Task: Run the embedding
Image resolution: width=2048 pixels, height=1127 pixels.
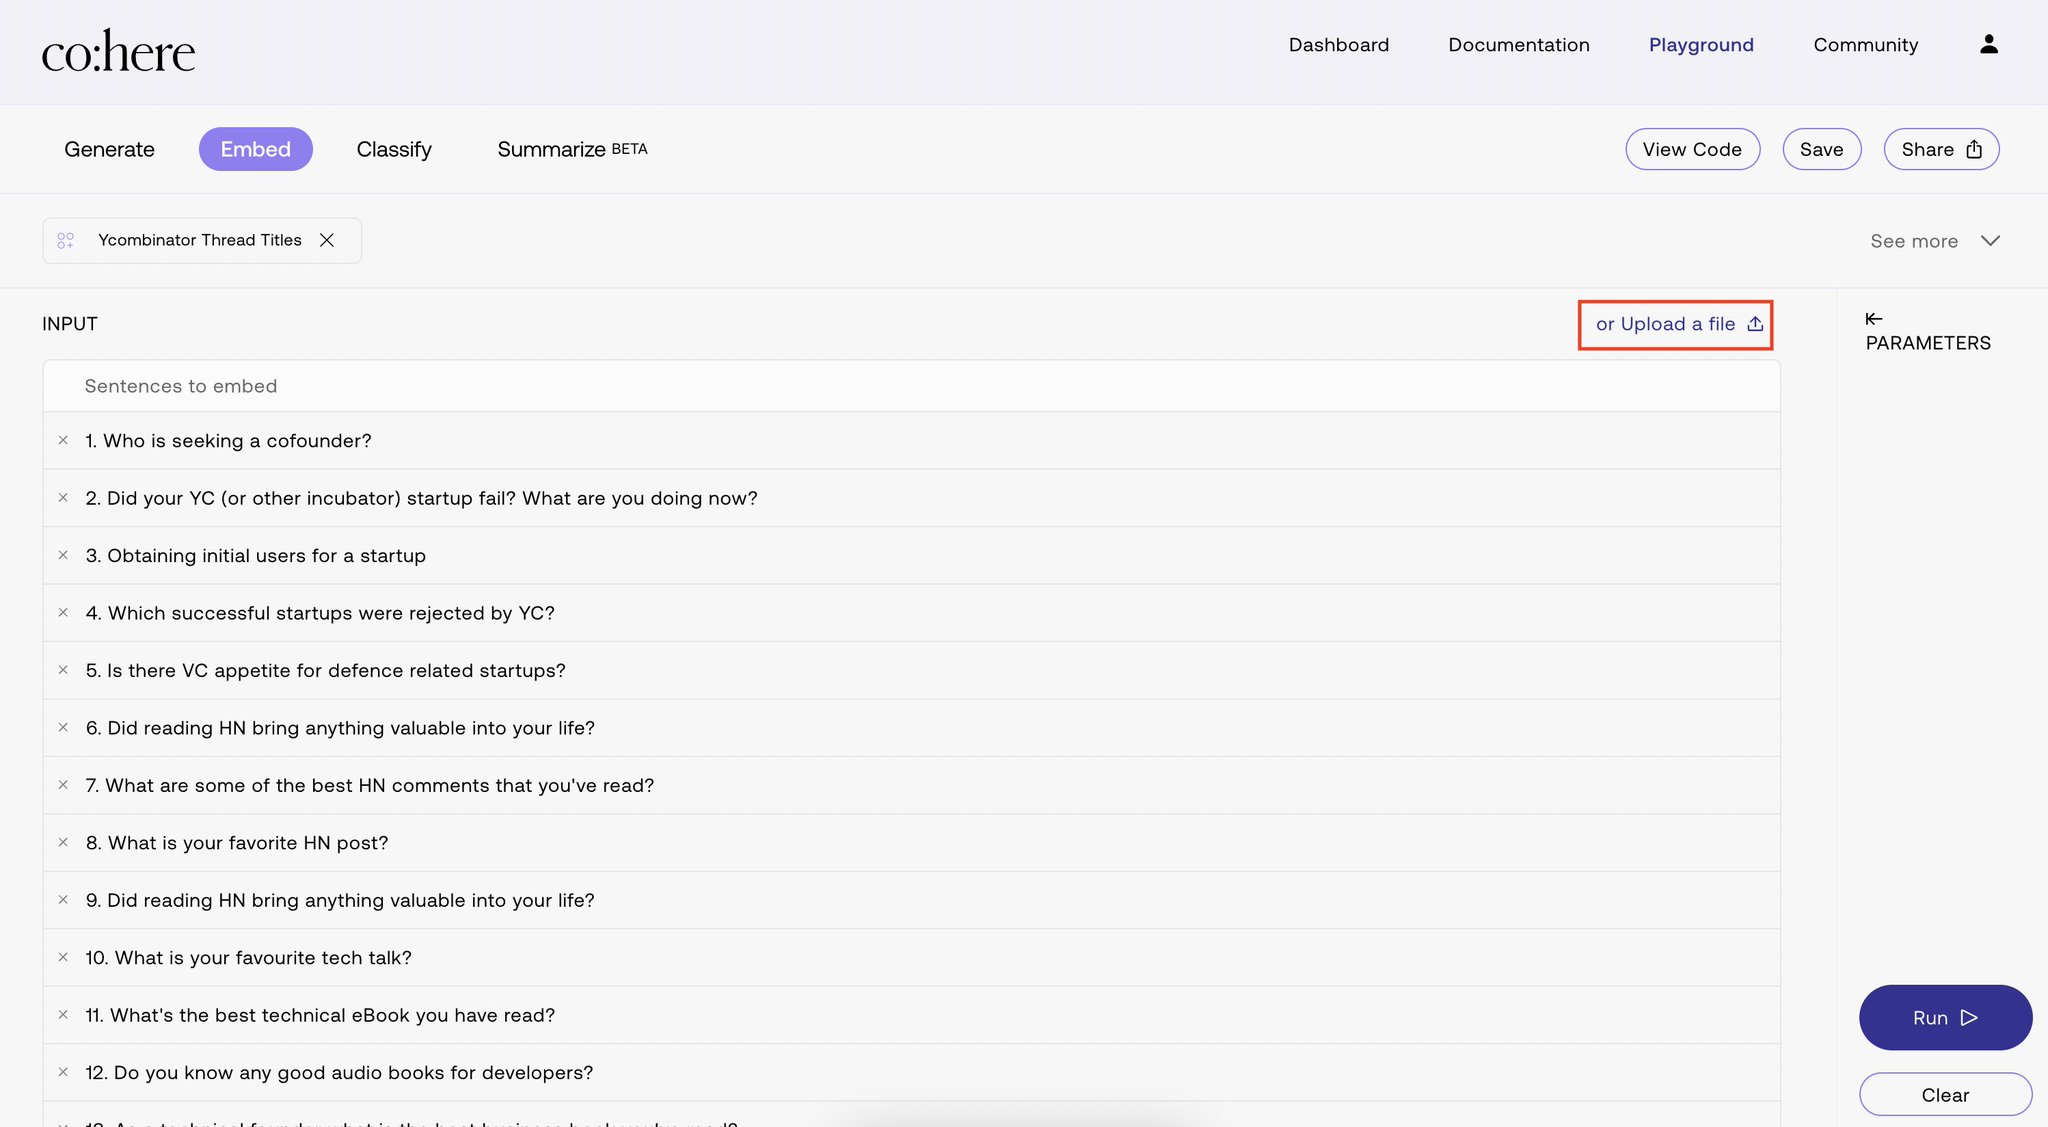Action: coord(1945,1017)
